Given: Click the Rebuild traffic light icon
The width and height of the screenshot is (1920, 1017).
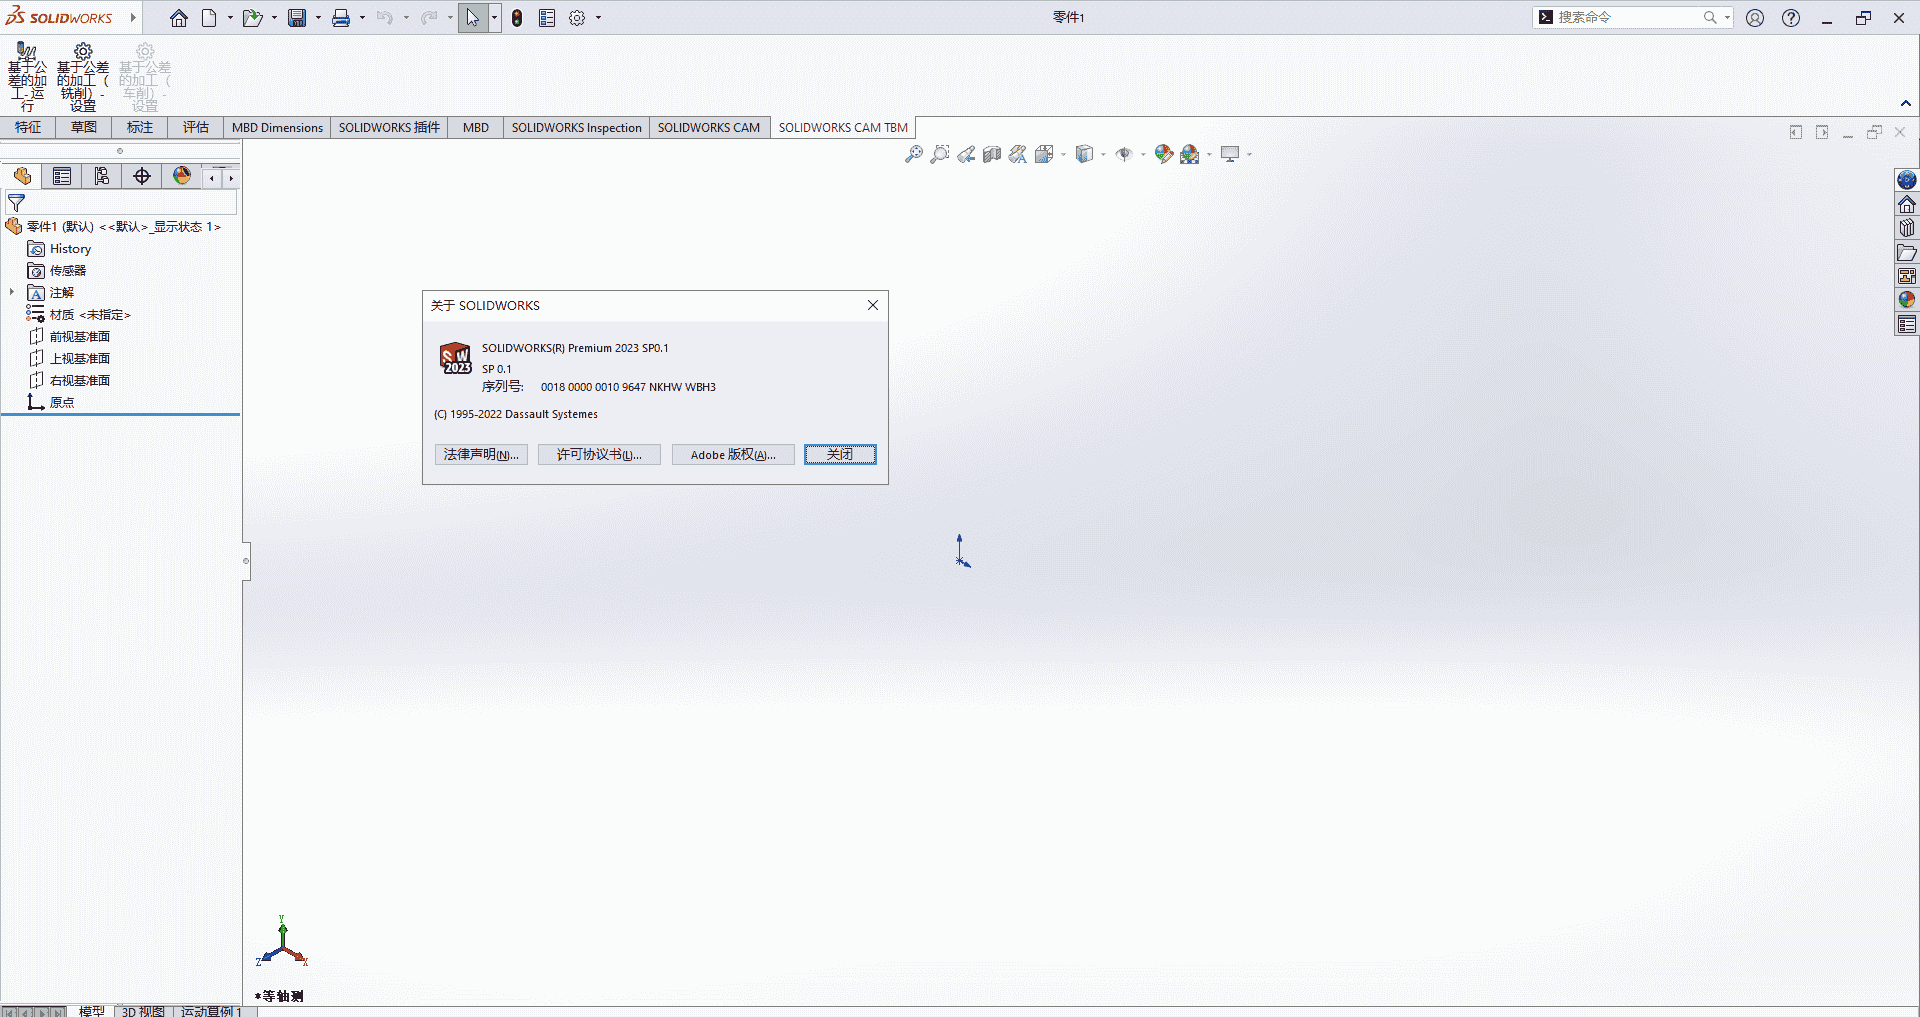Looking at the screenshot, I should coord(517,18).
